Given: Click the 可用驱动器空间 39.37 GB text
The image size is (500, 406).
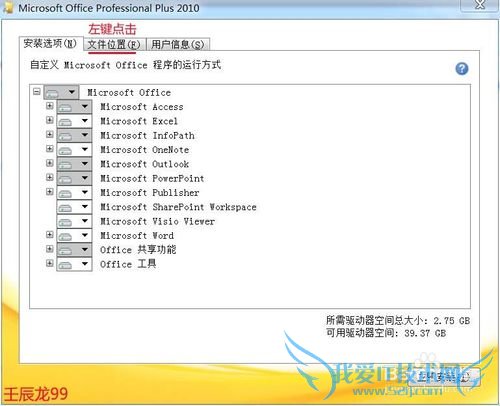Looking at the screenshot, I should click(x=386, y=333).
